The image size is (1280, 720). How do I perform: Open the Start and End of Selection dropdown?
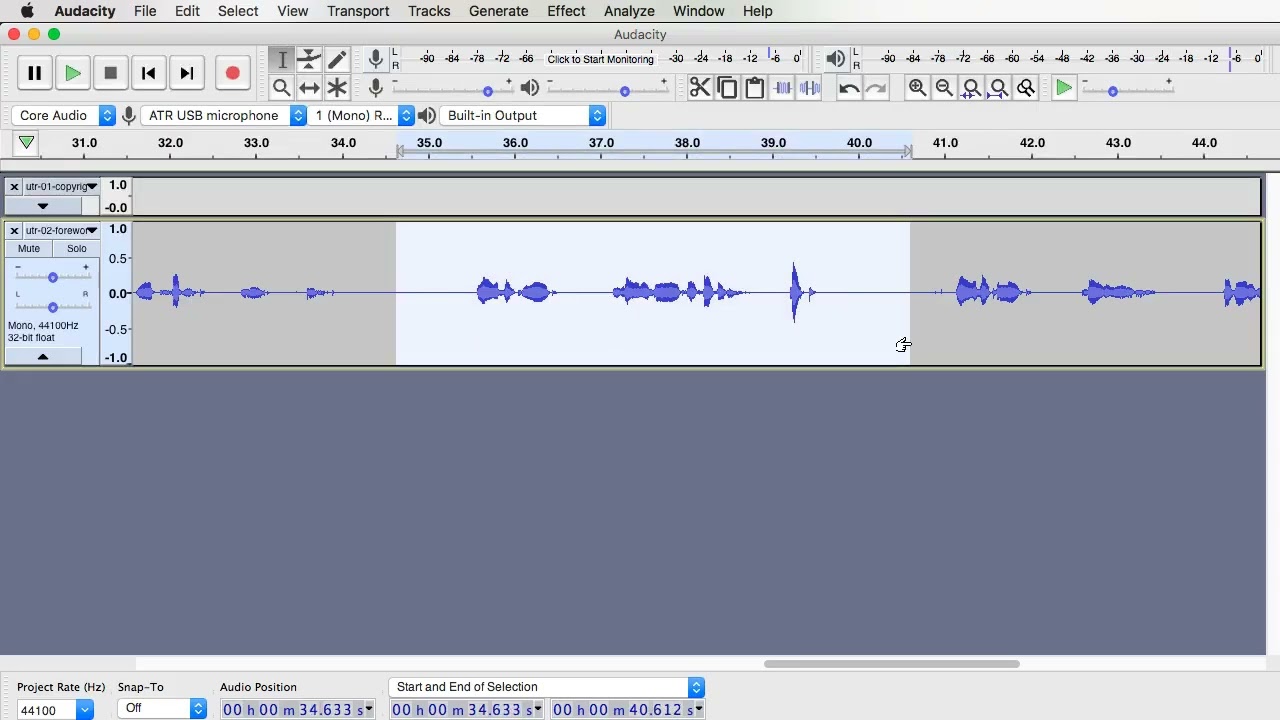pyautogui.click(x=546, y=687)
